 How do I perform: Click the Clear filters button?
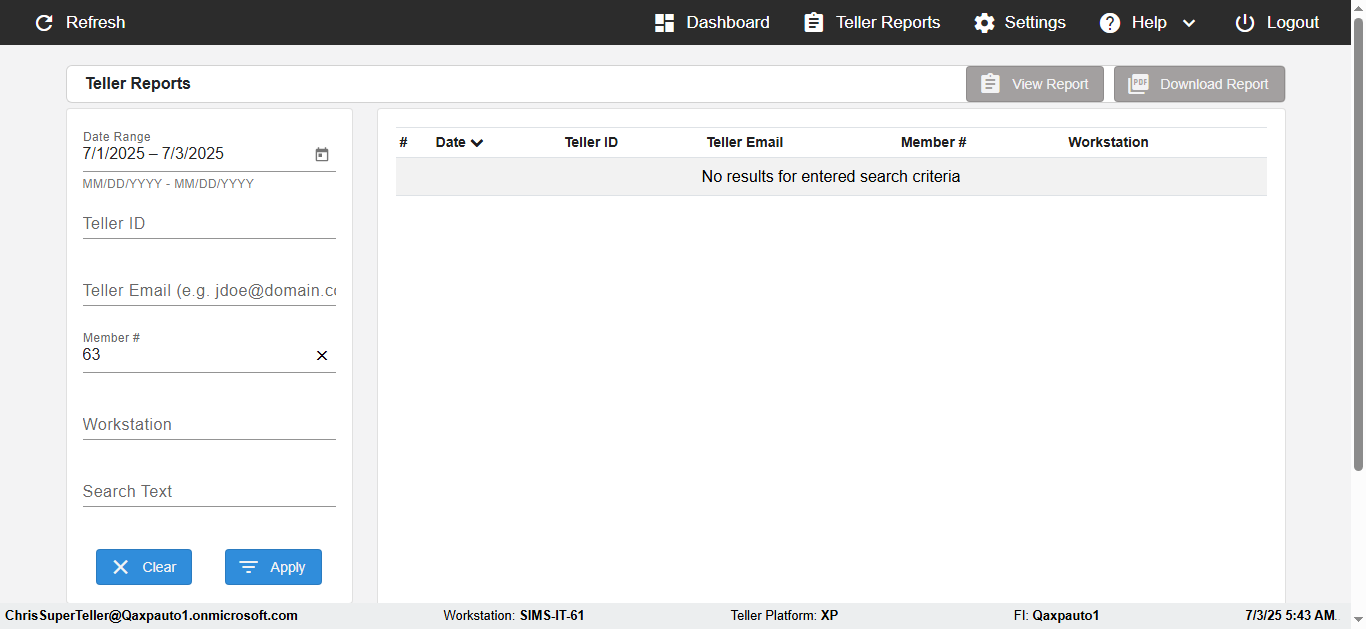tap(144, 567)
